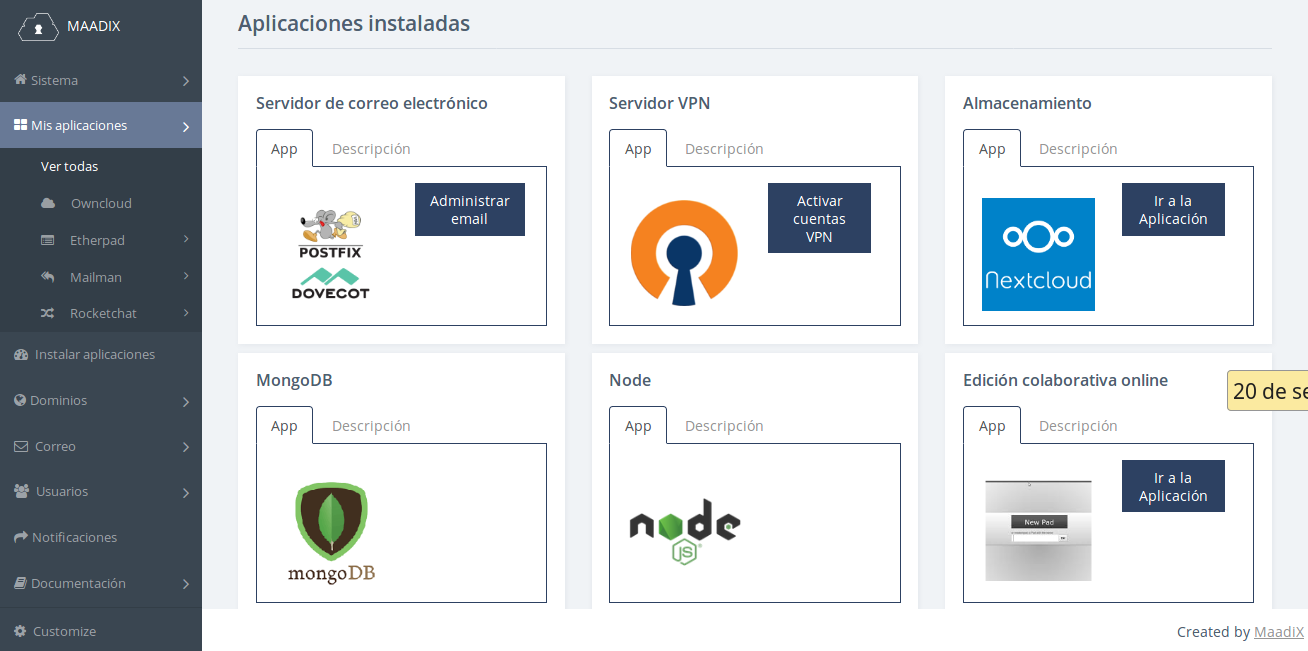Open the App tab under MongoDB

(x=284, y=425)
